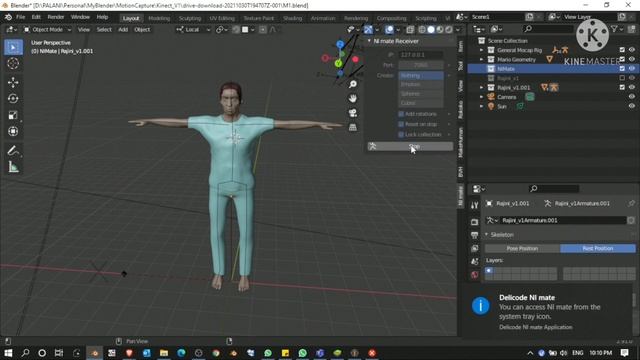Switch to material preview shading icon
This screenshot has width=640, height=360.
[440, 29]
